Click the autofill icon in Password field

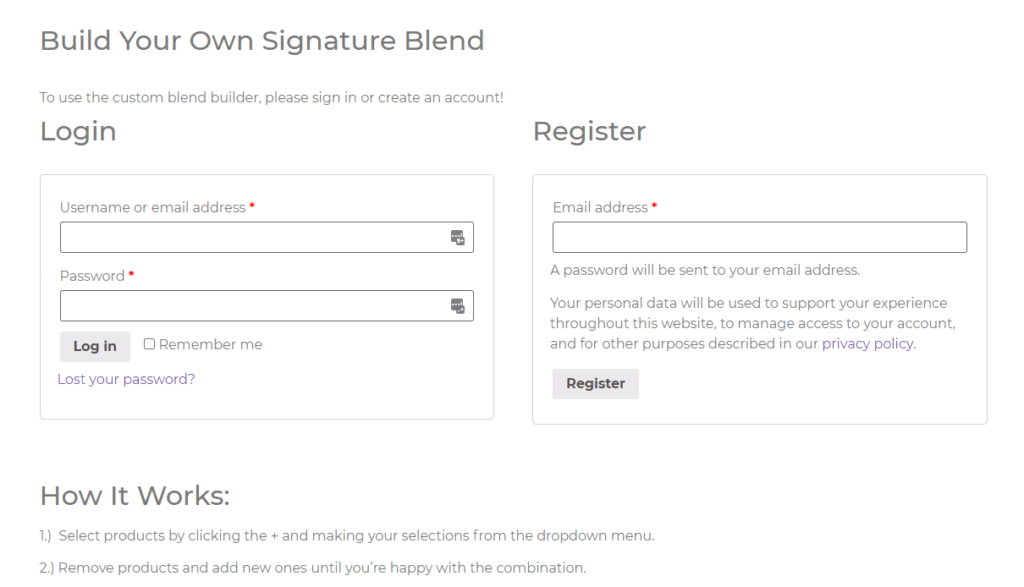(457, 306)
